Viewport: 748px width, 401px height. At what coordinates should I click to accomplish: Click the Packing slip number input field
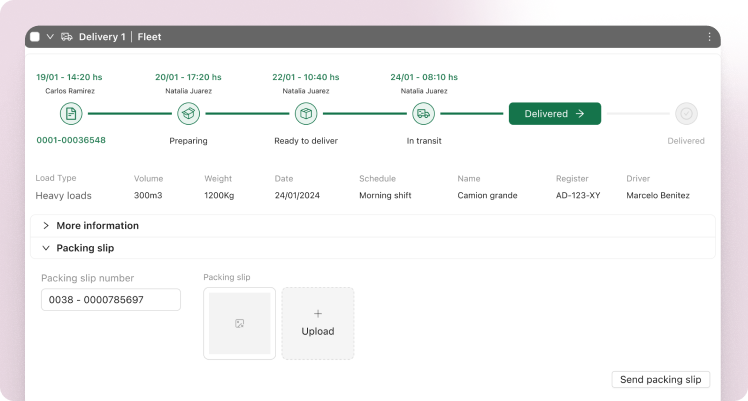click(111, 299)
